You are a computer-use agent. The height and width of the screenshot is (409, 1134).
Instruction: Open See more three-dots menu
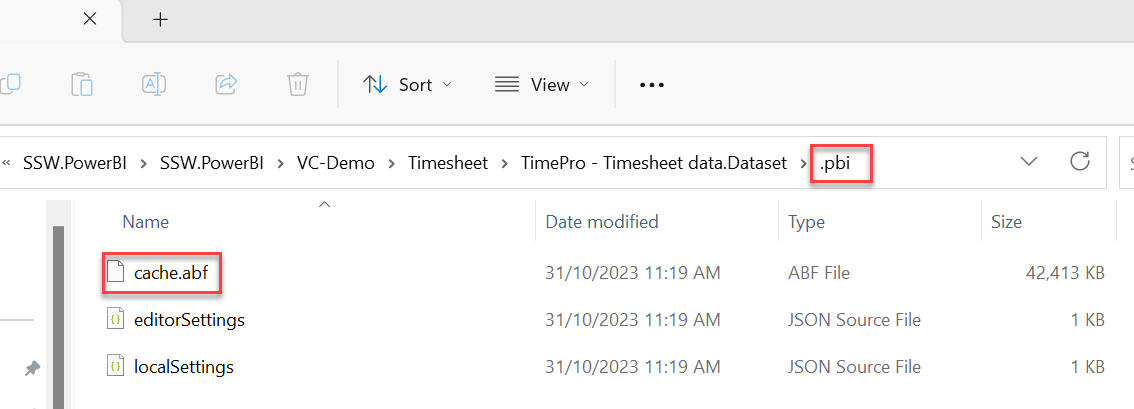point(652,85)
